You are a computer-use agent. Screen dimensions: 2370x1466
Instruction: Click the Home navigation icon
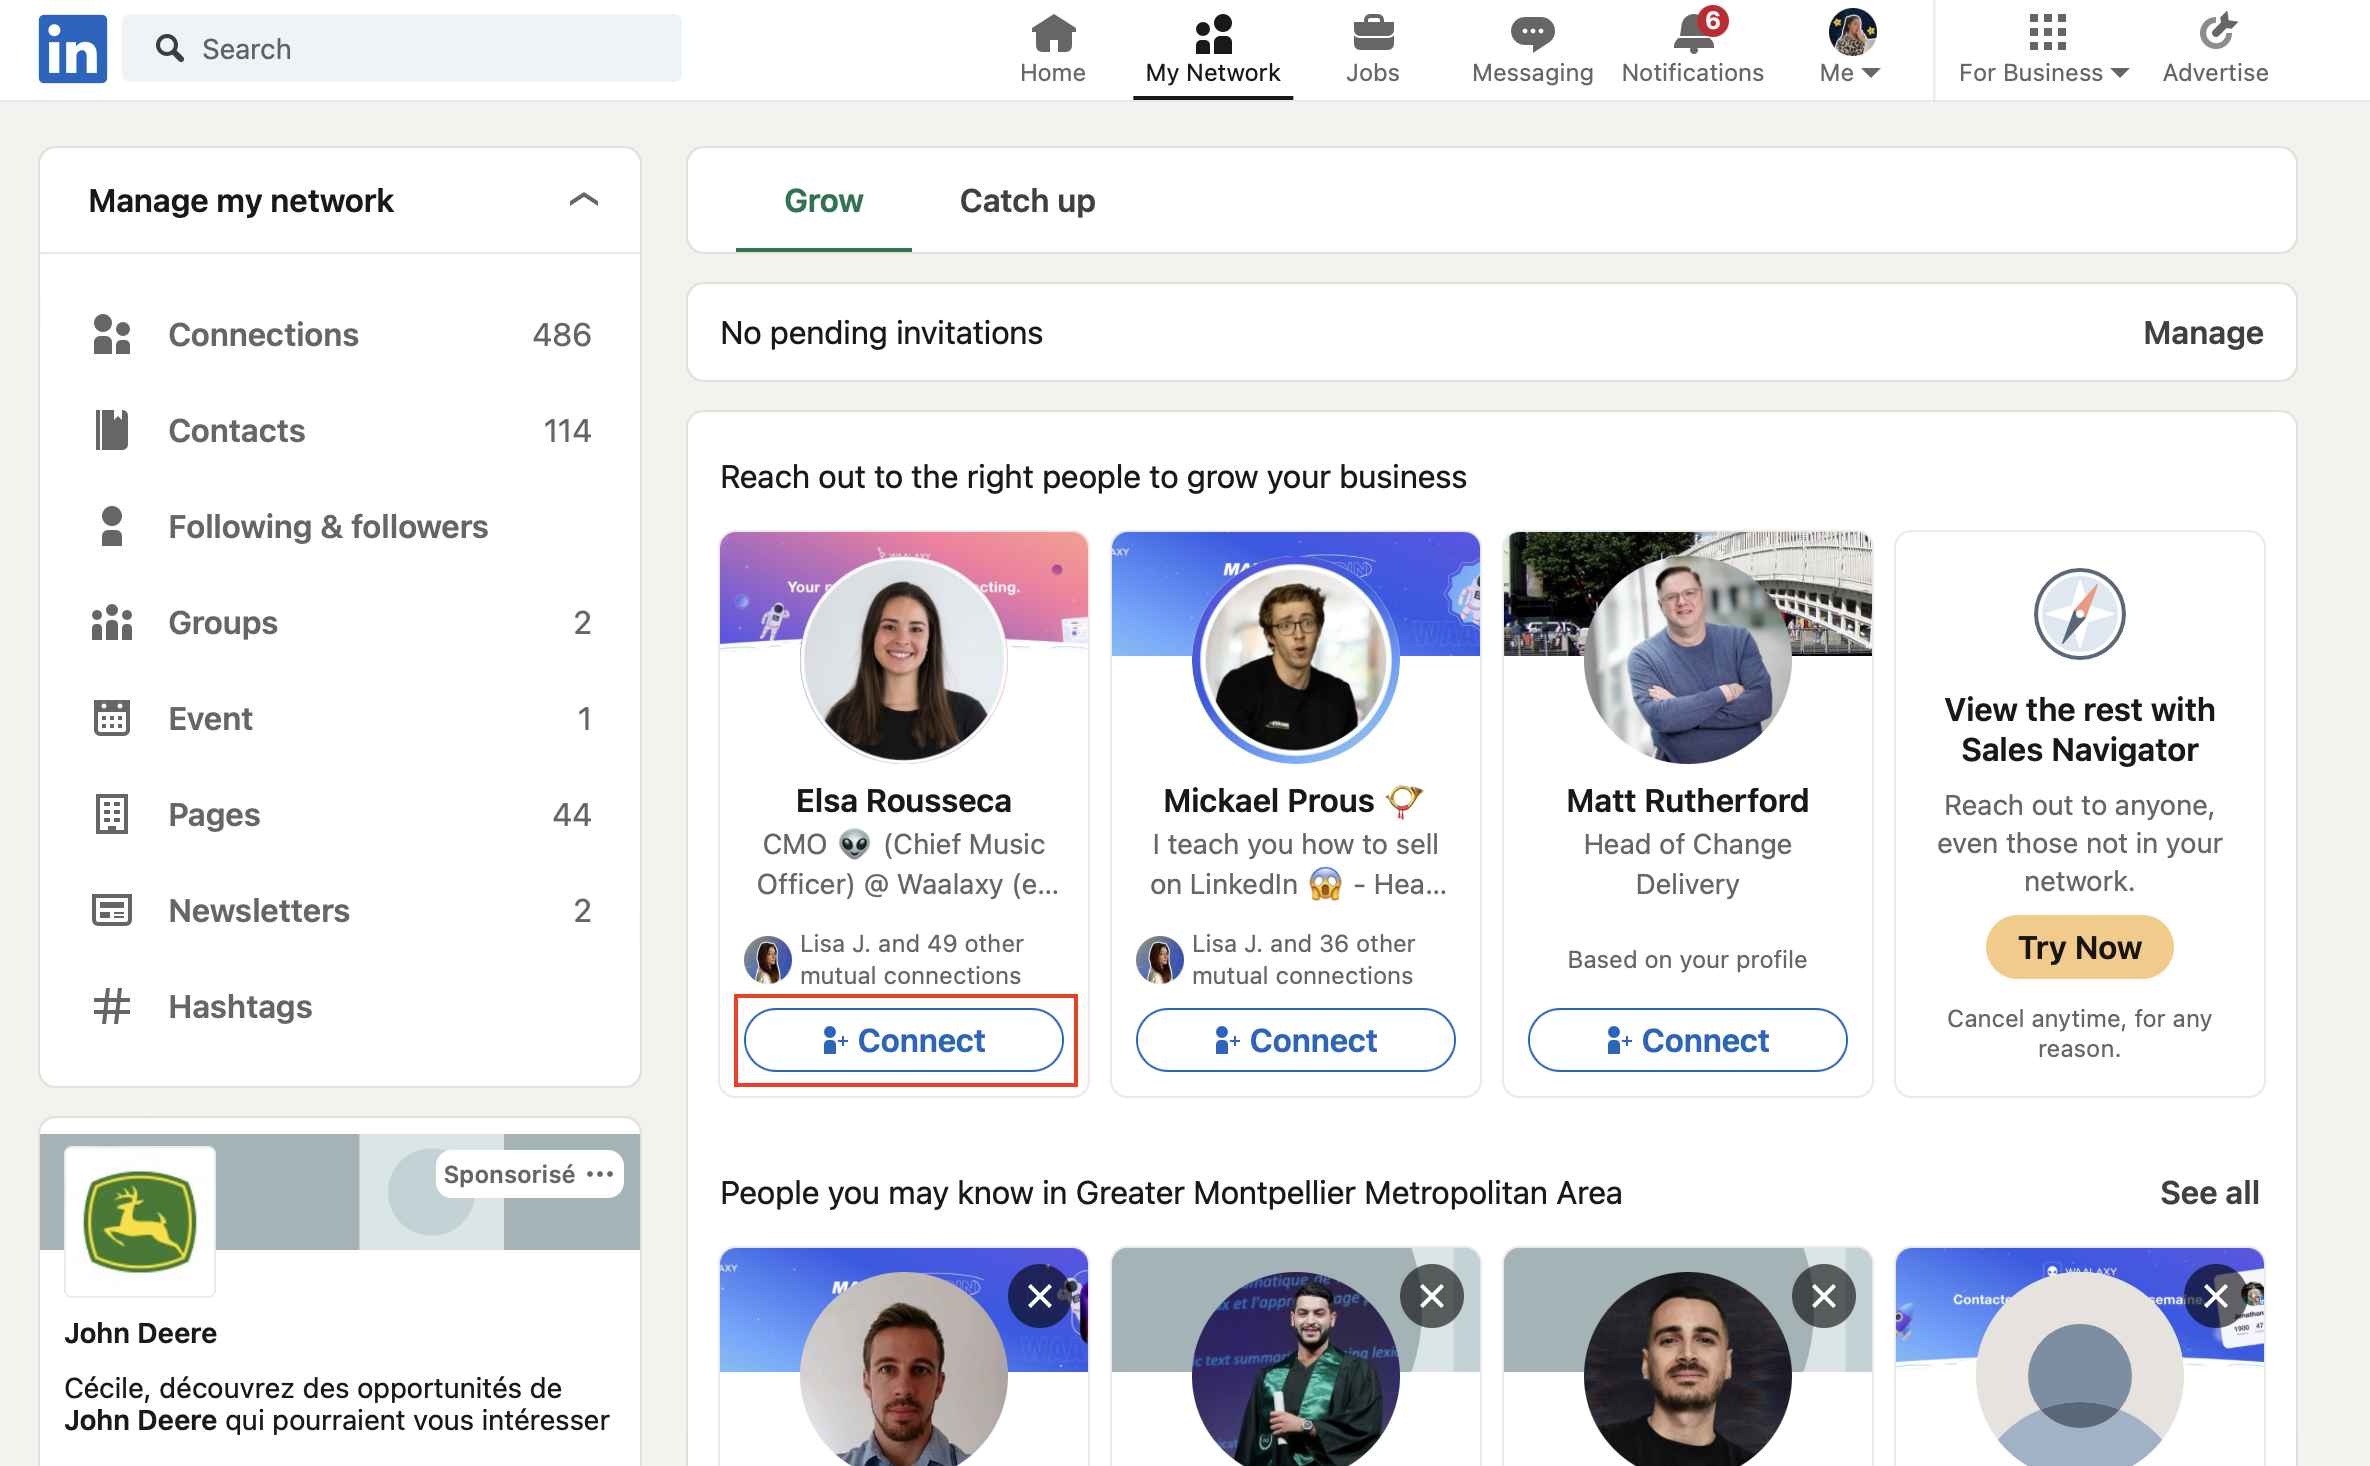(x=1044, y=47)
